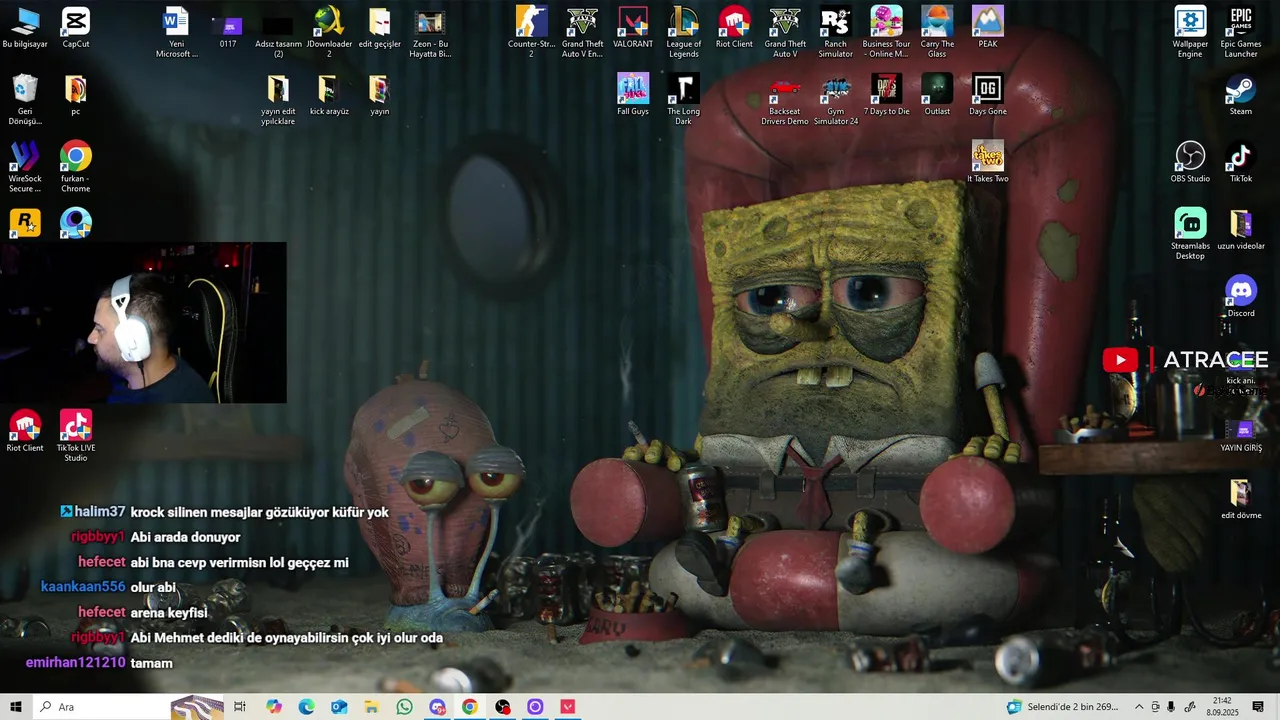Image resolution: width=1280 pixels, height=720 pixels.
Task: Open Task View on taskbar
Action: (x=240, y=707)
